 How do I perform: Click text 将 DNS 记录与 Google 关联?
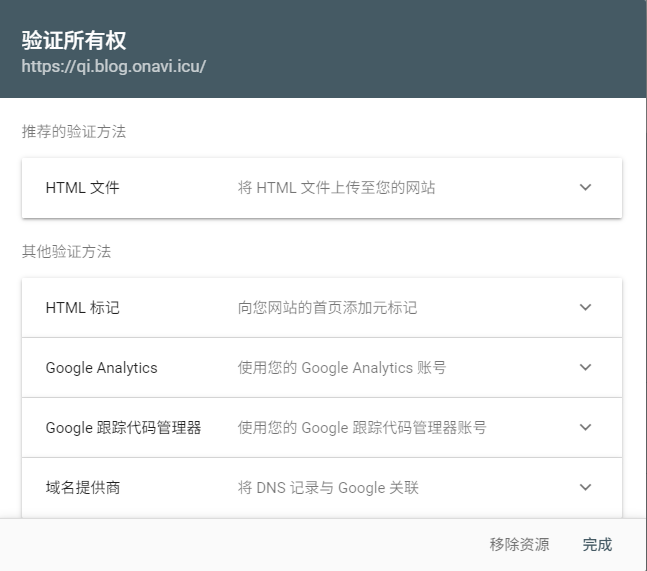(328, 487)
